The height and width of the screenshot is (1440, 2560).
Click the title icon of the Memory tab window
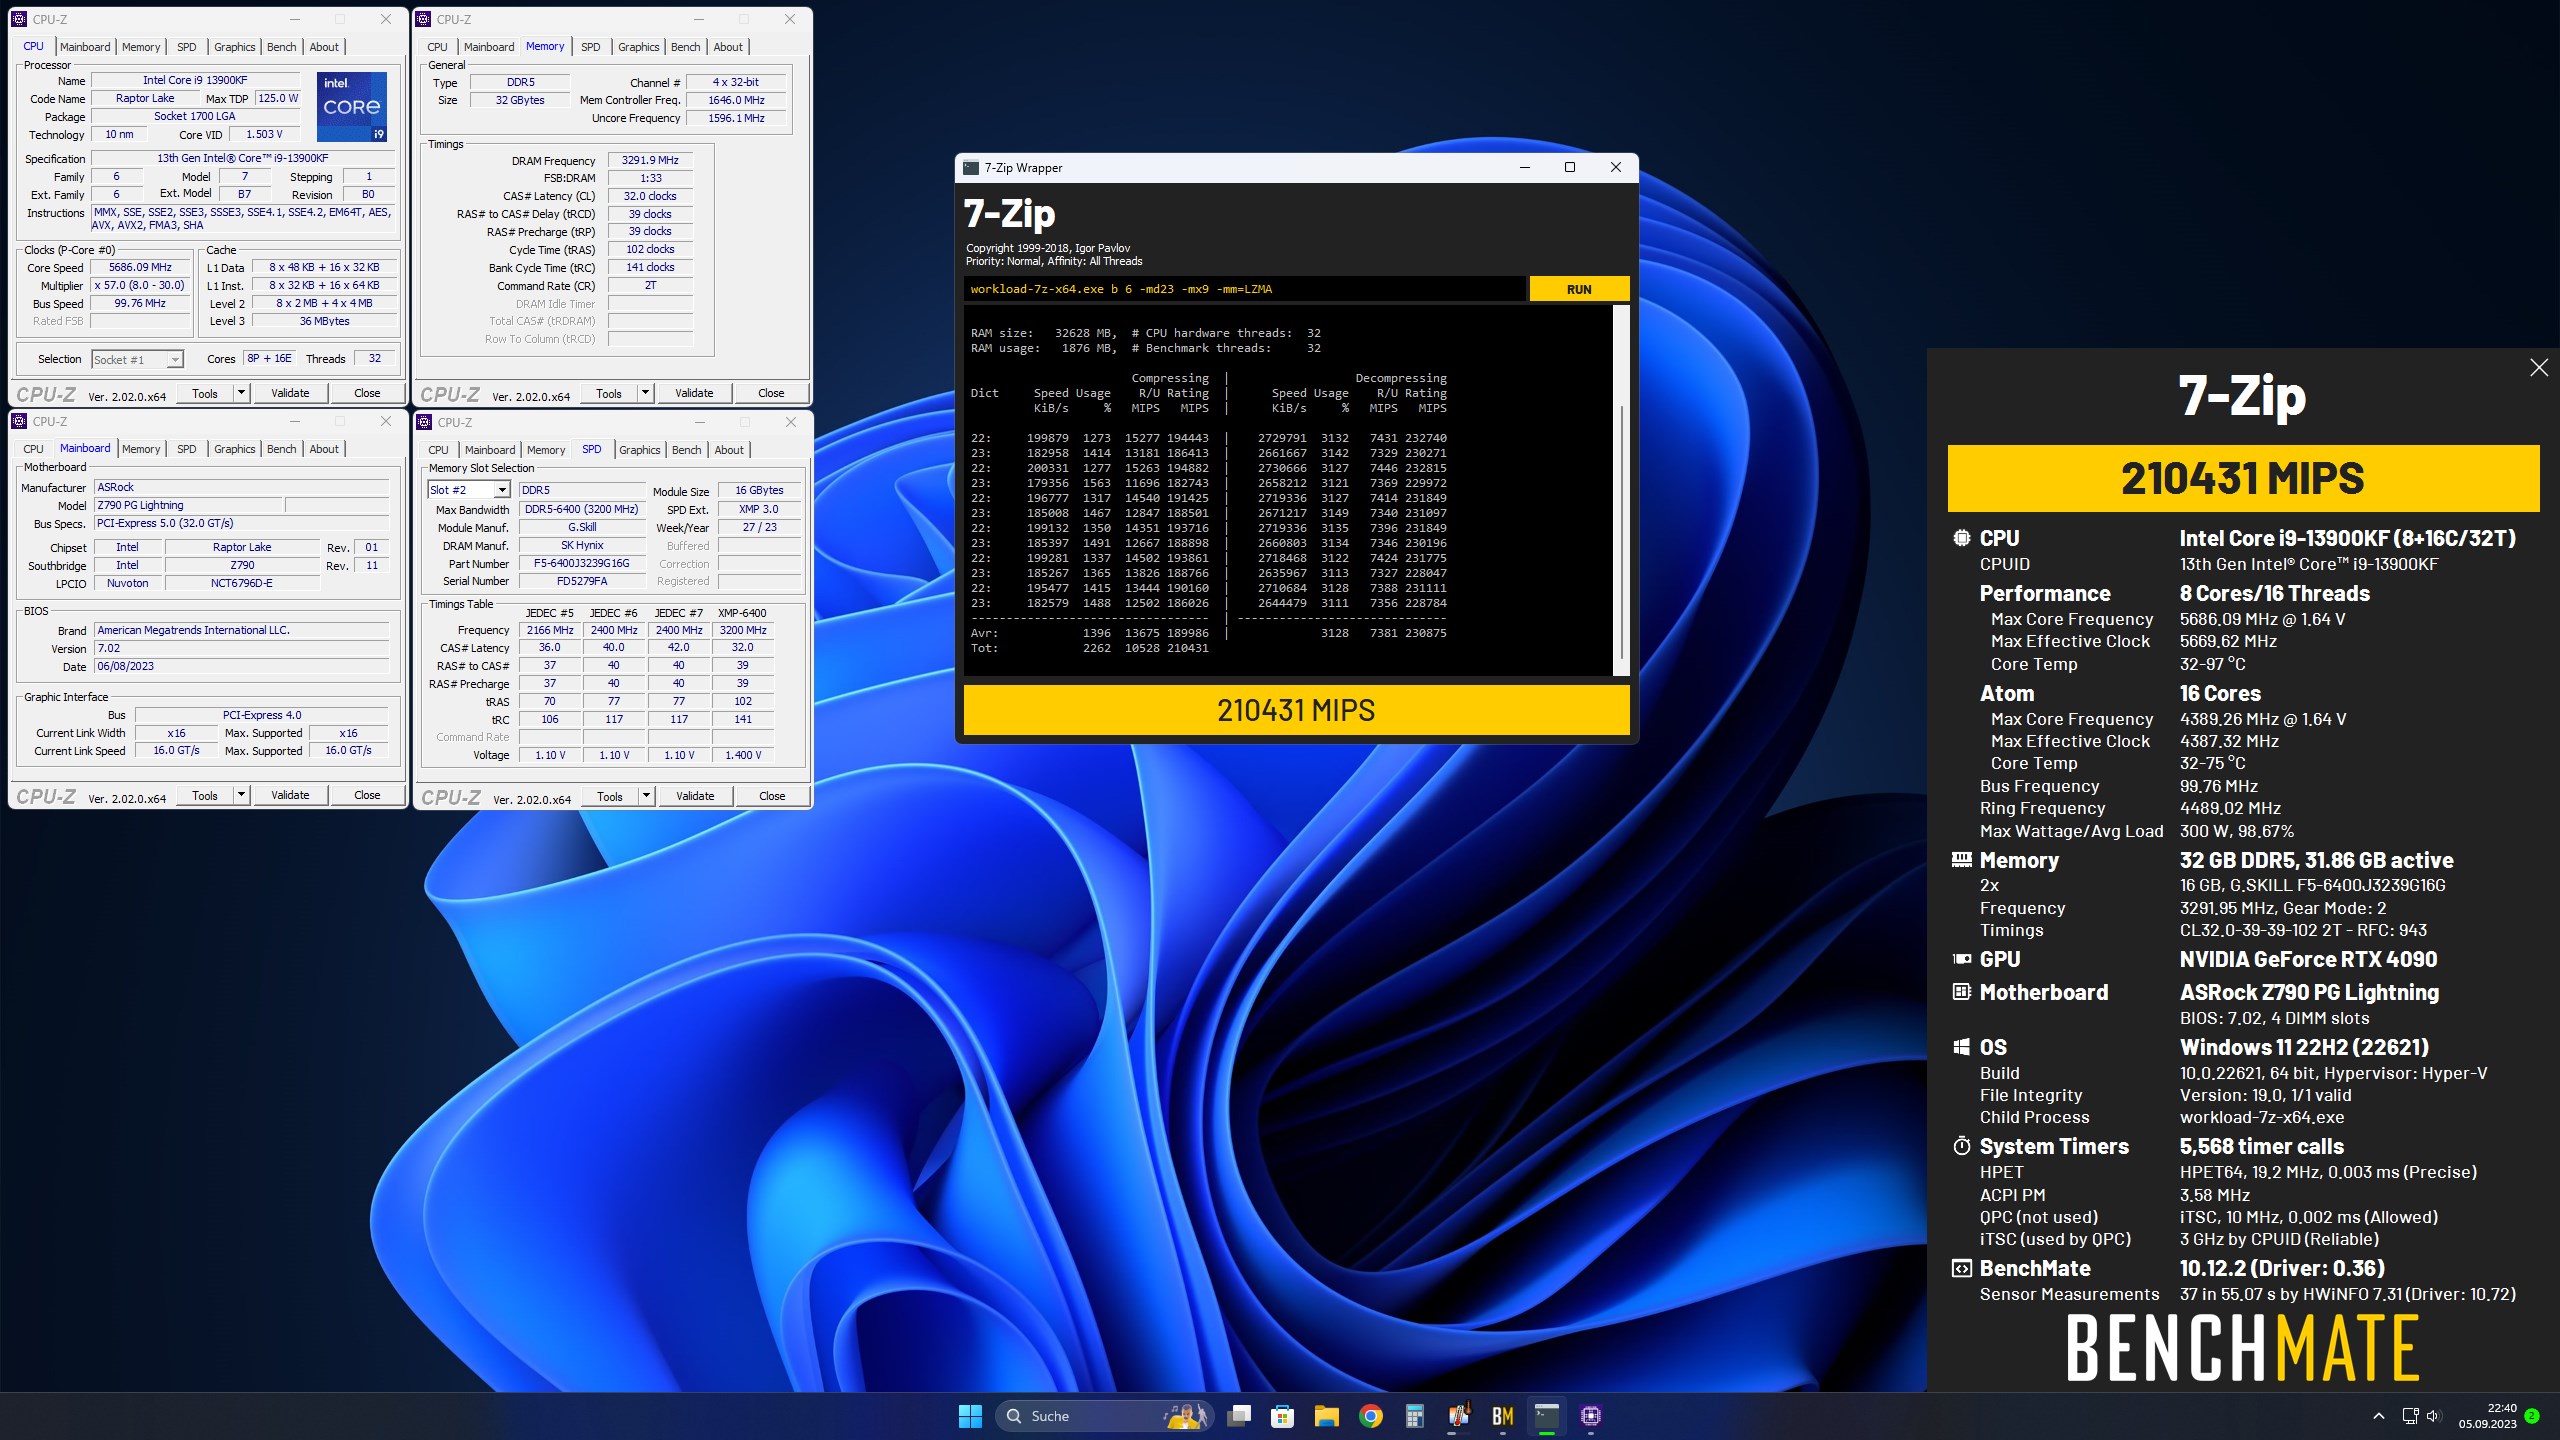(424, 19)
